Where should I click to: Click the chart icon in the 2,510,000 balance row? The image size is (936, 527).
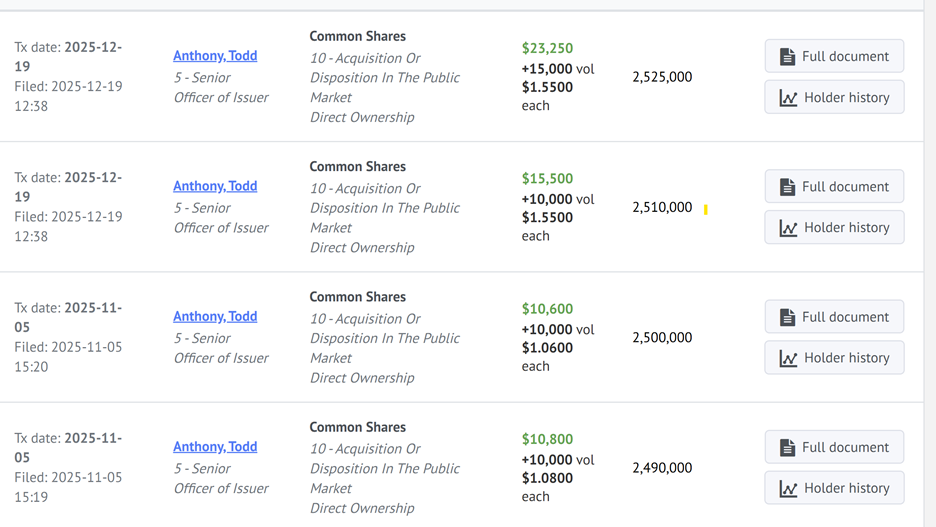click(788, 228)
